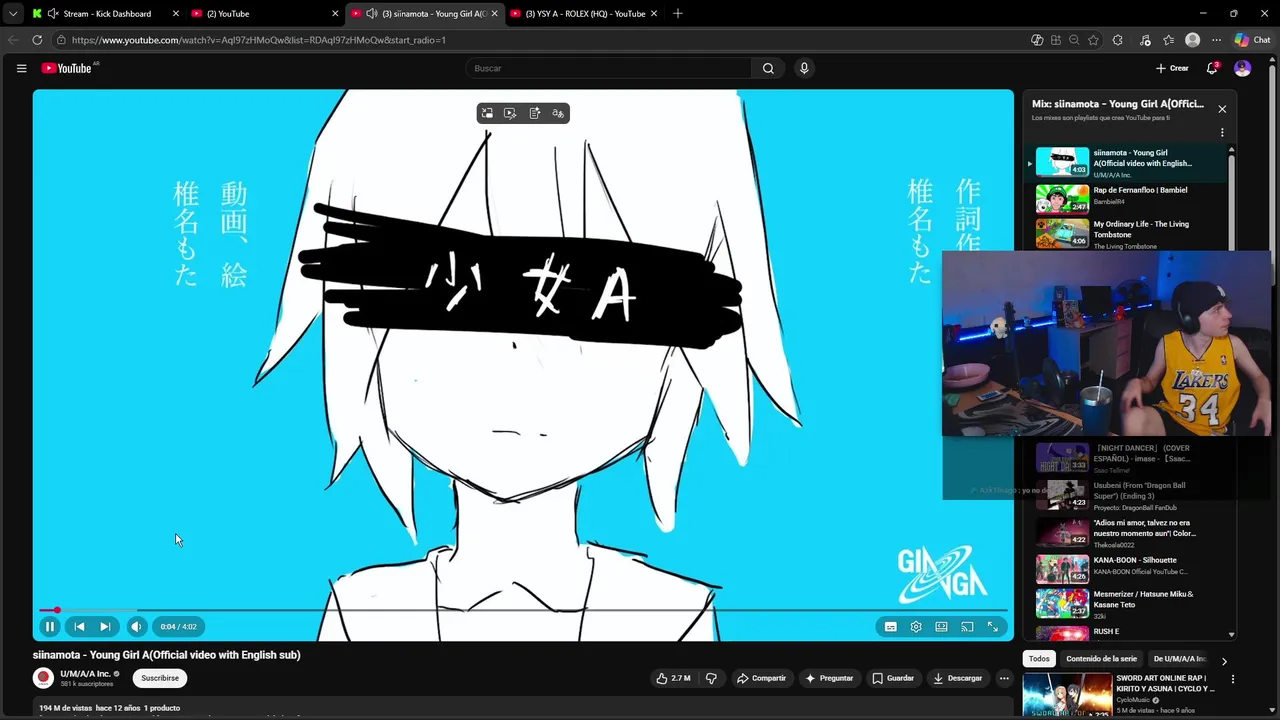Enter fullscreen on the video
The image size is (1280, 720).
pyautogui.click(x=993, y=627)
